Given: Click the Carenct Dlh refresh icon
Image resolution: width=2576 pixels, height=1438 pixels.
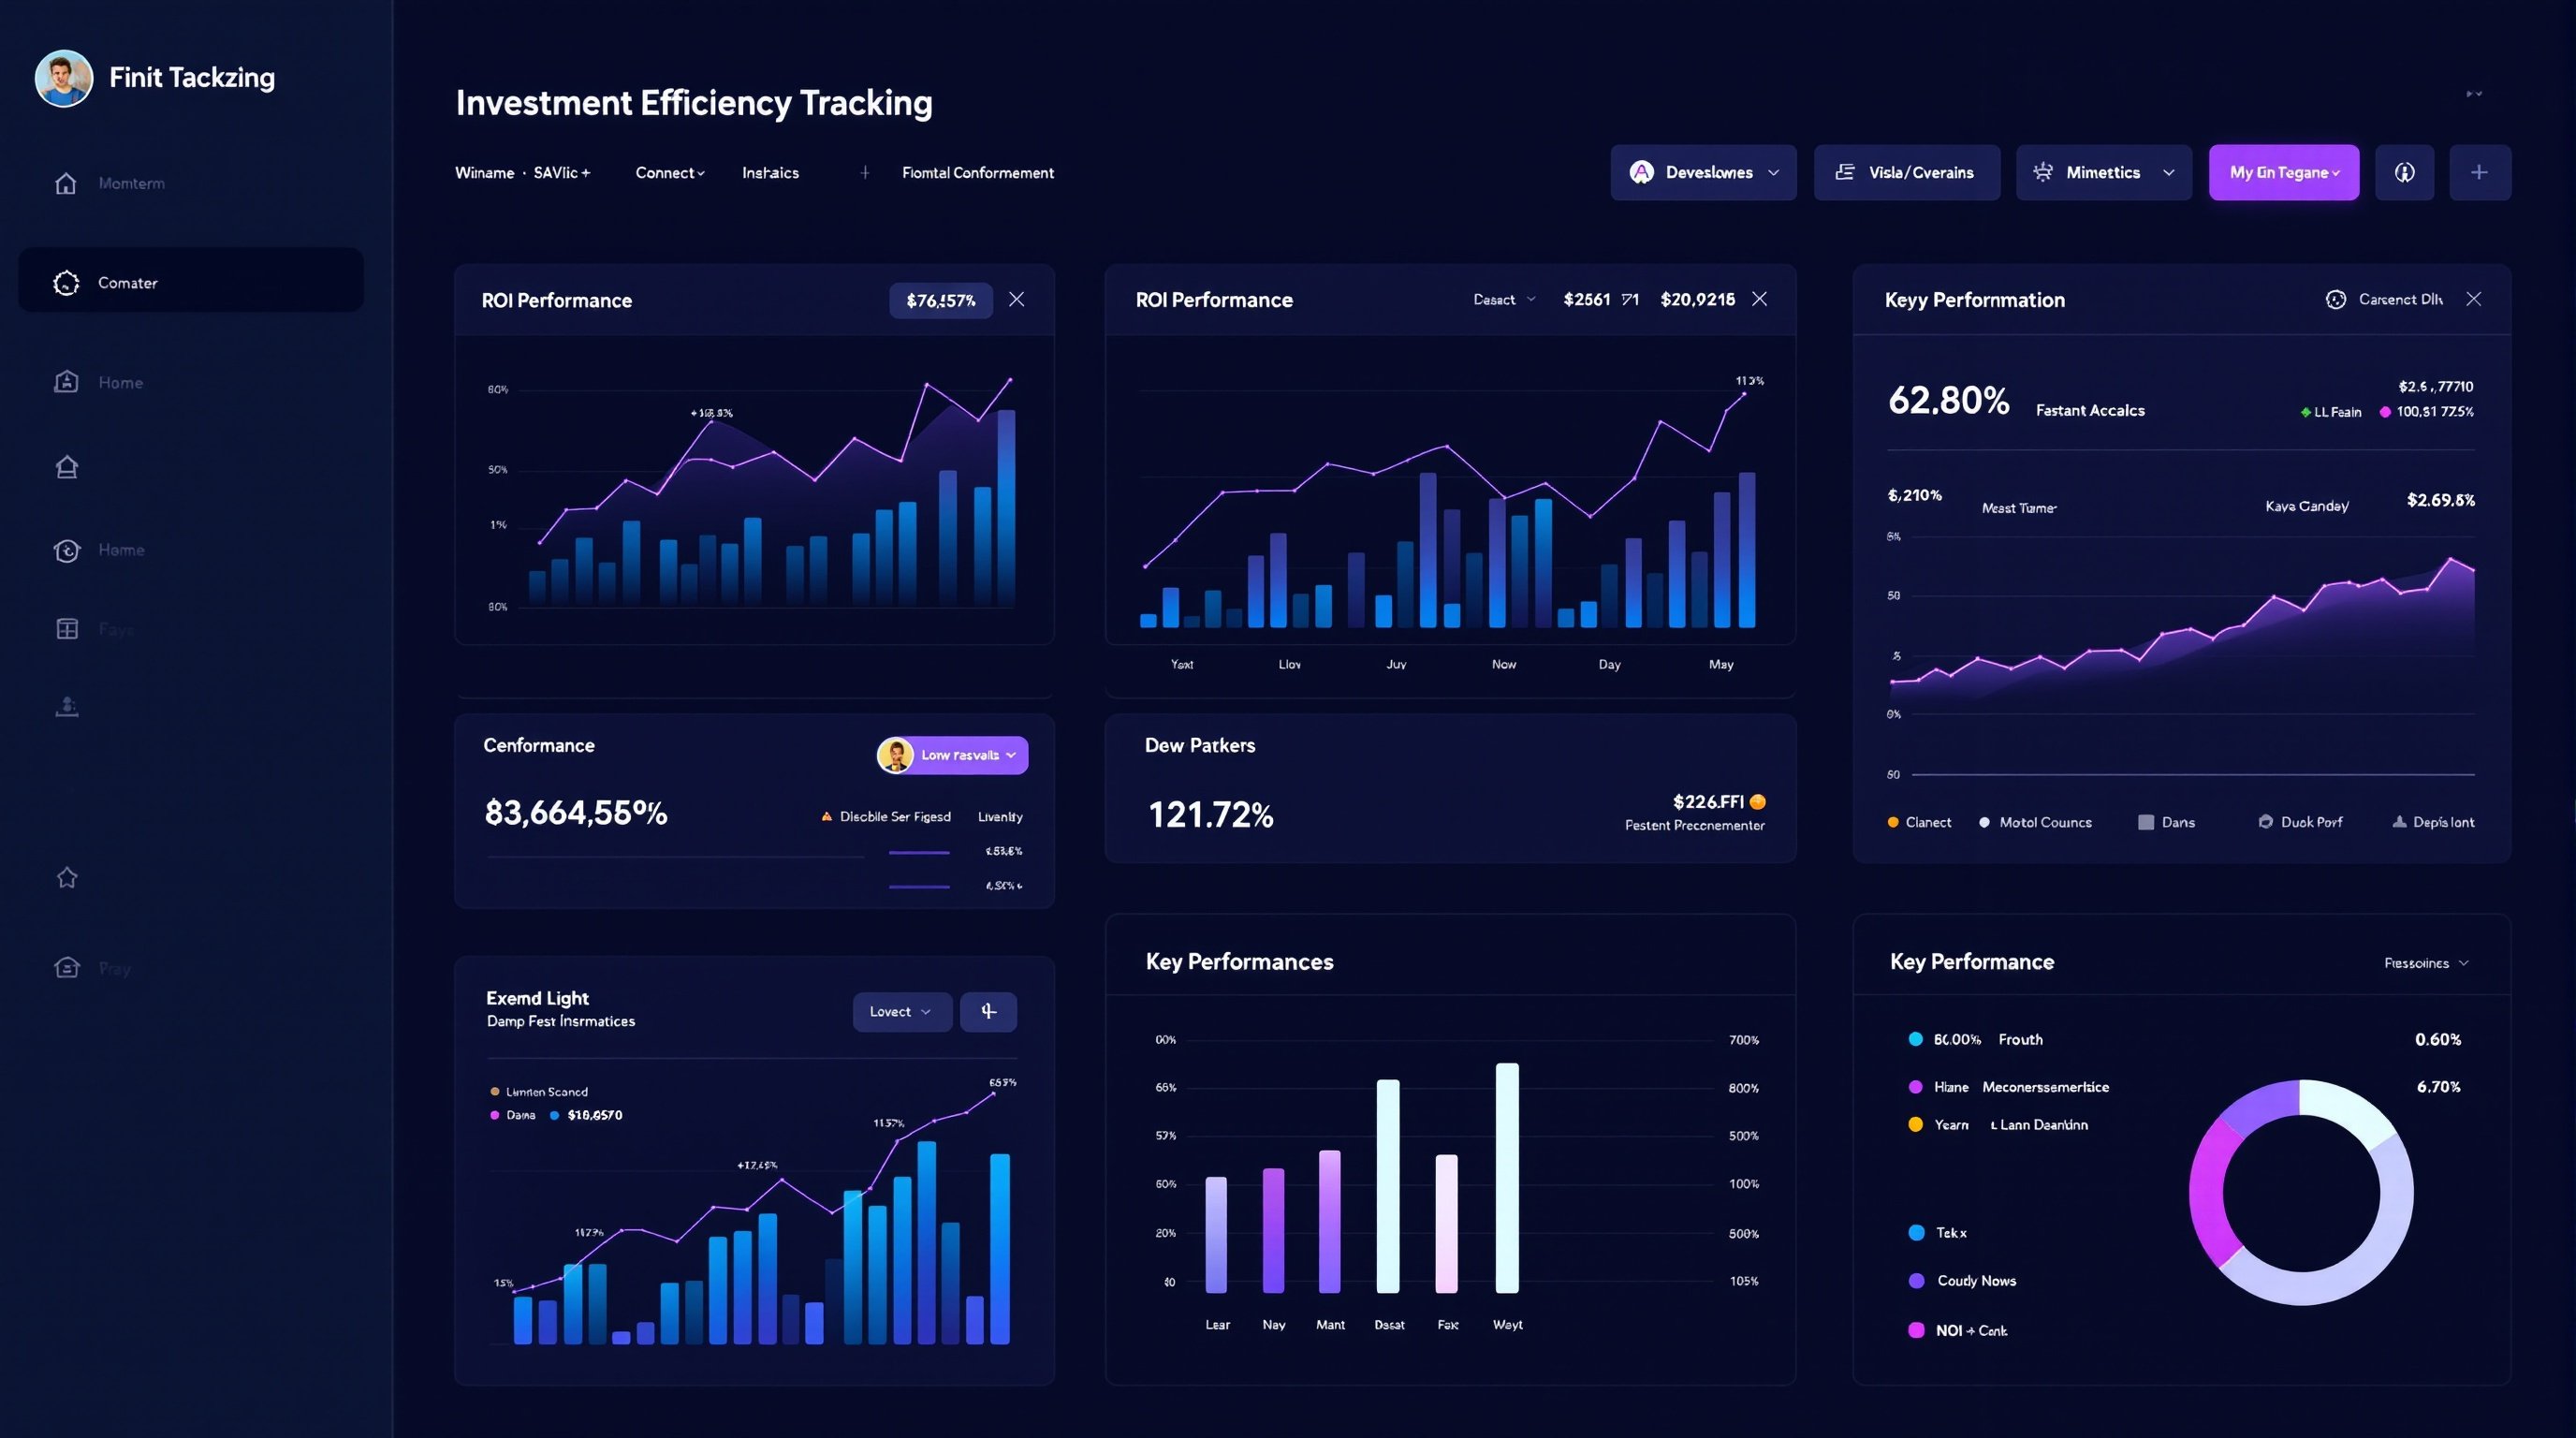Looking at the screenshot, I should coord(2335,300).
